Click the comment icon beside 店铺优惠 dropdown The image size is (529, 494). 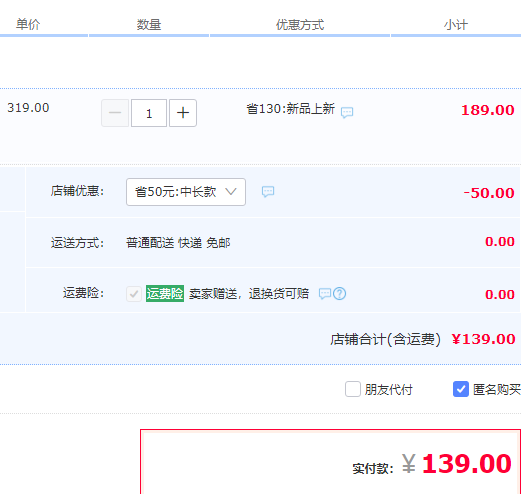coord(268,192)
